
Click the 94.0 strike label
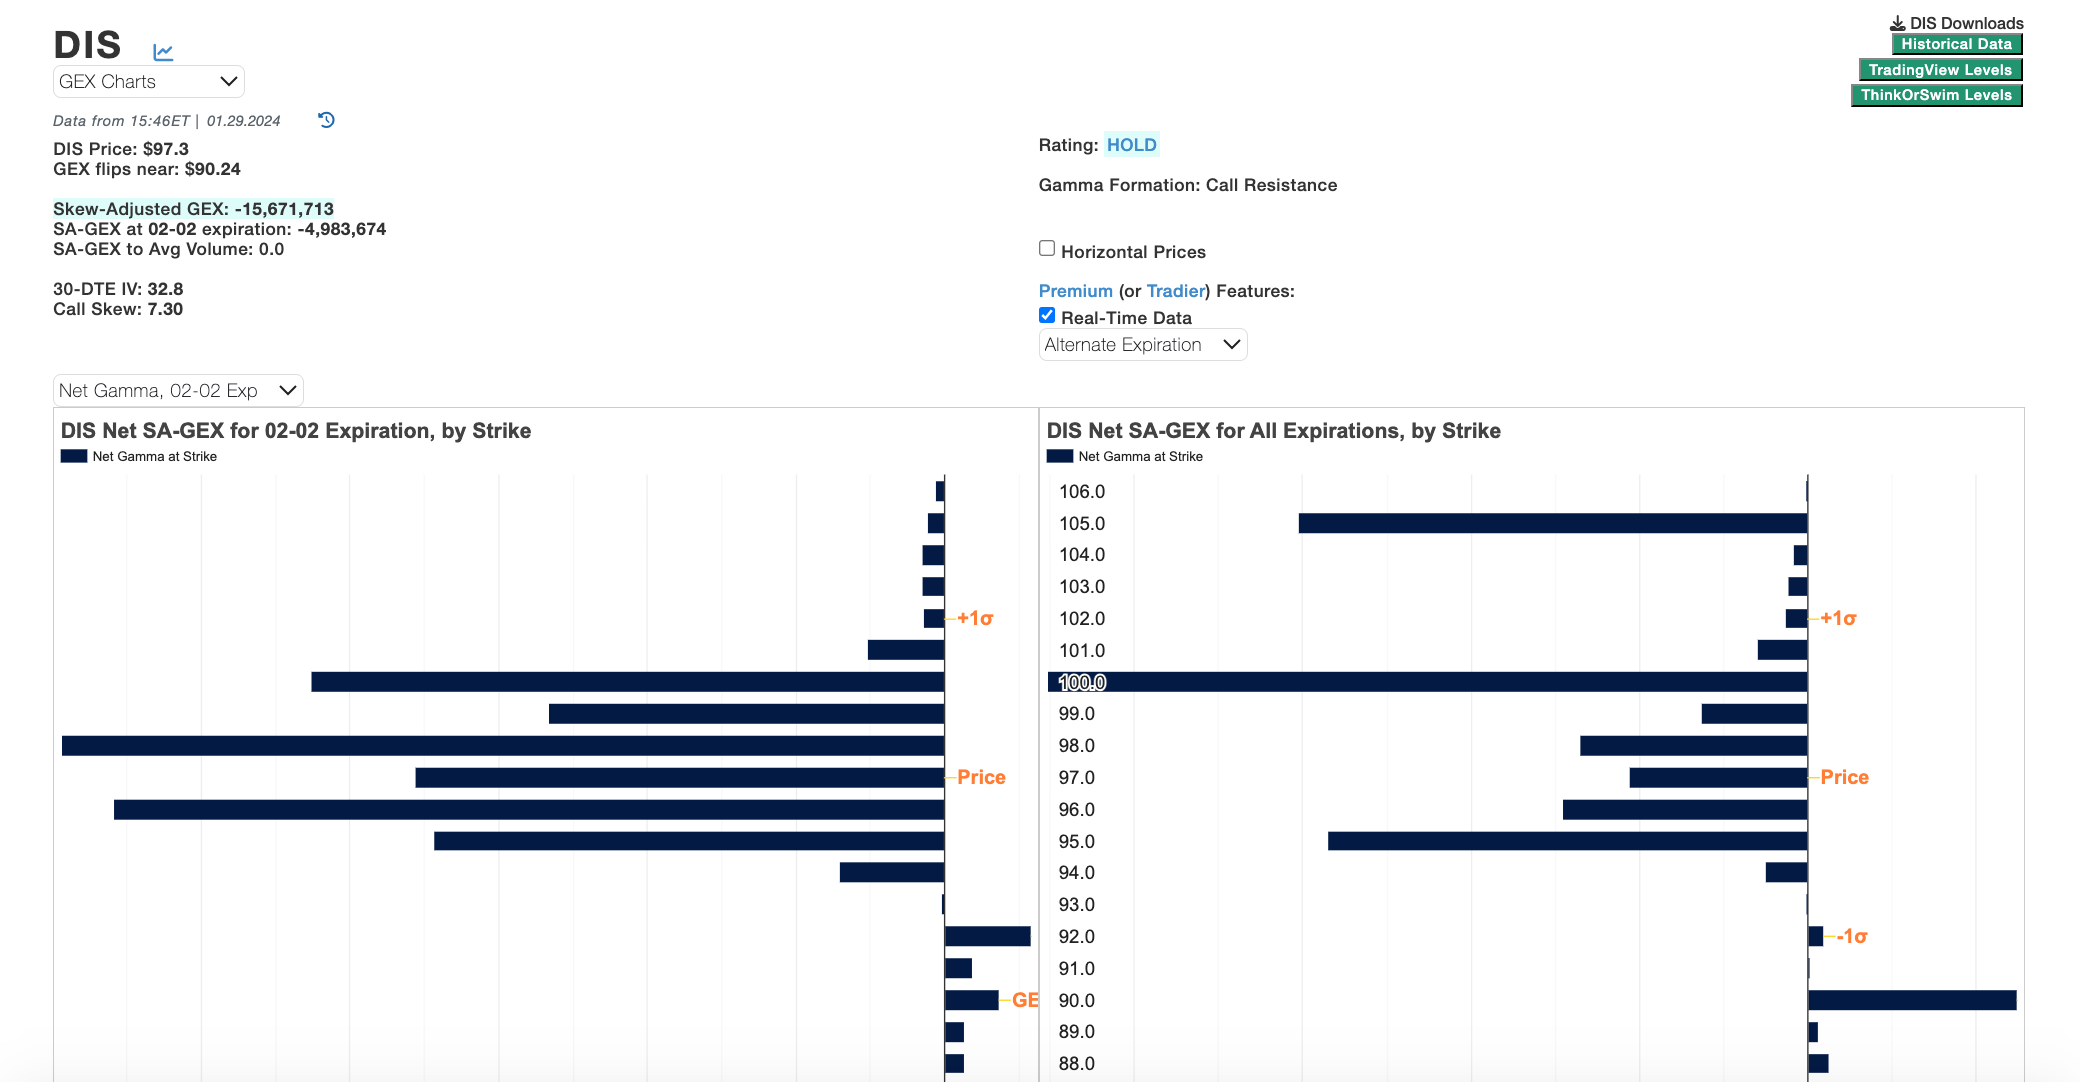1077,872
